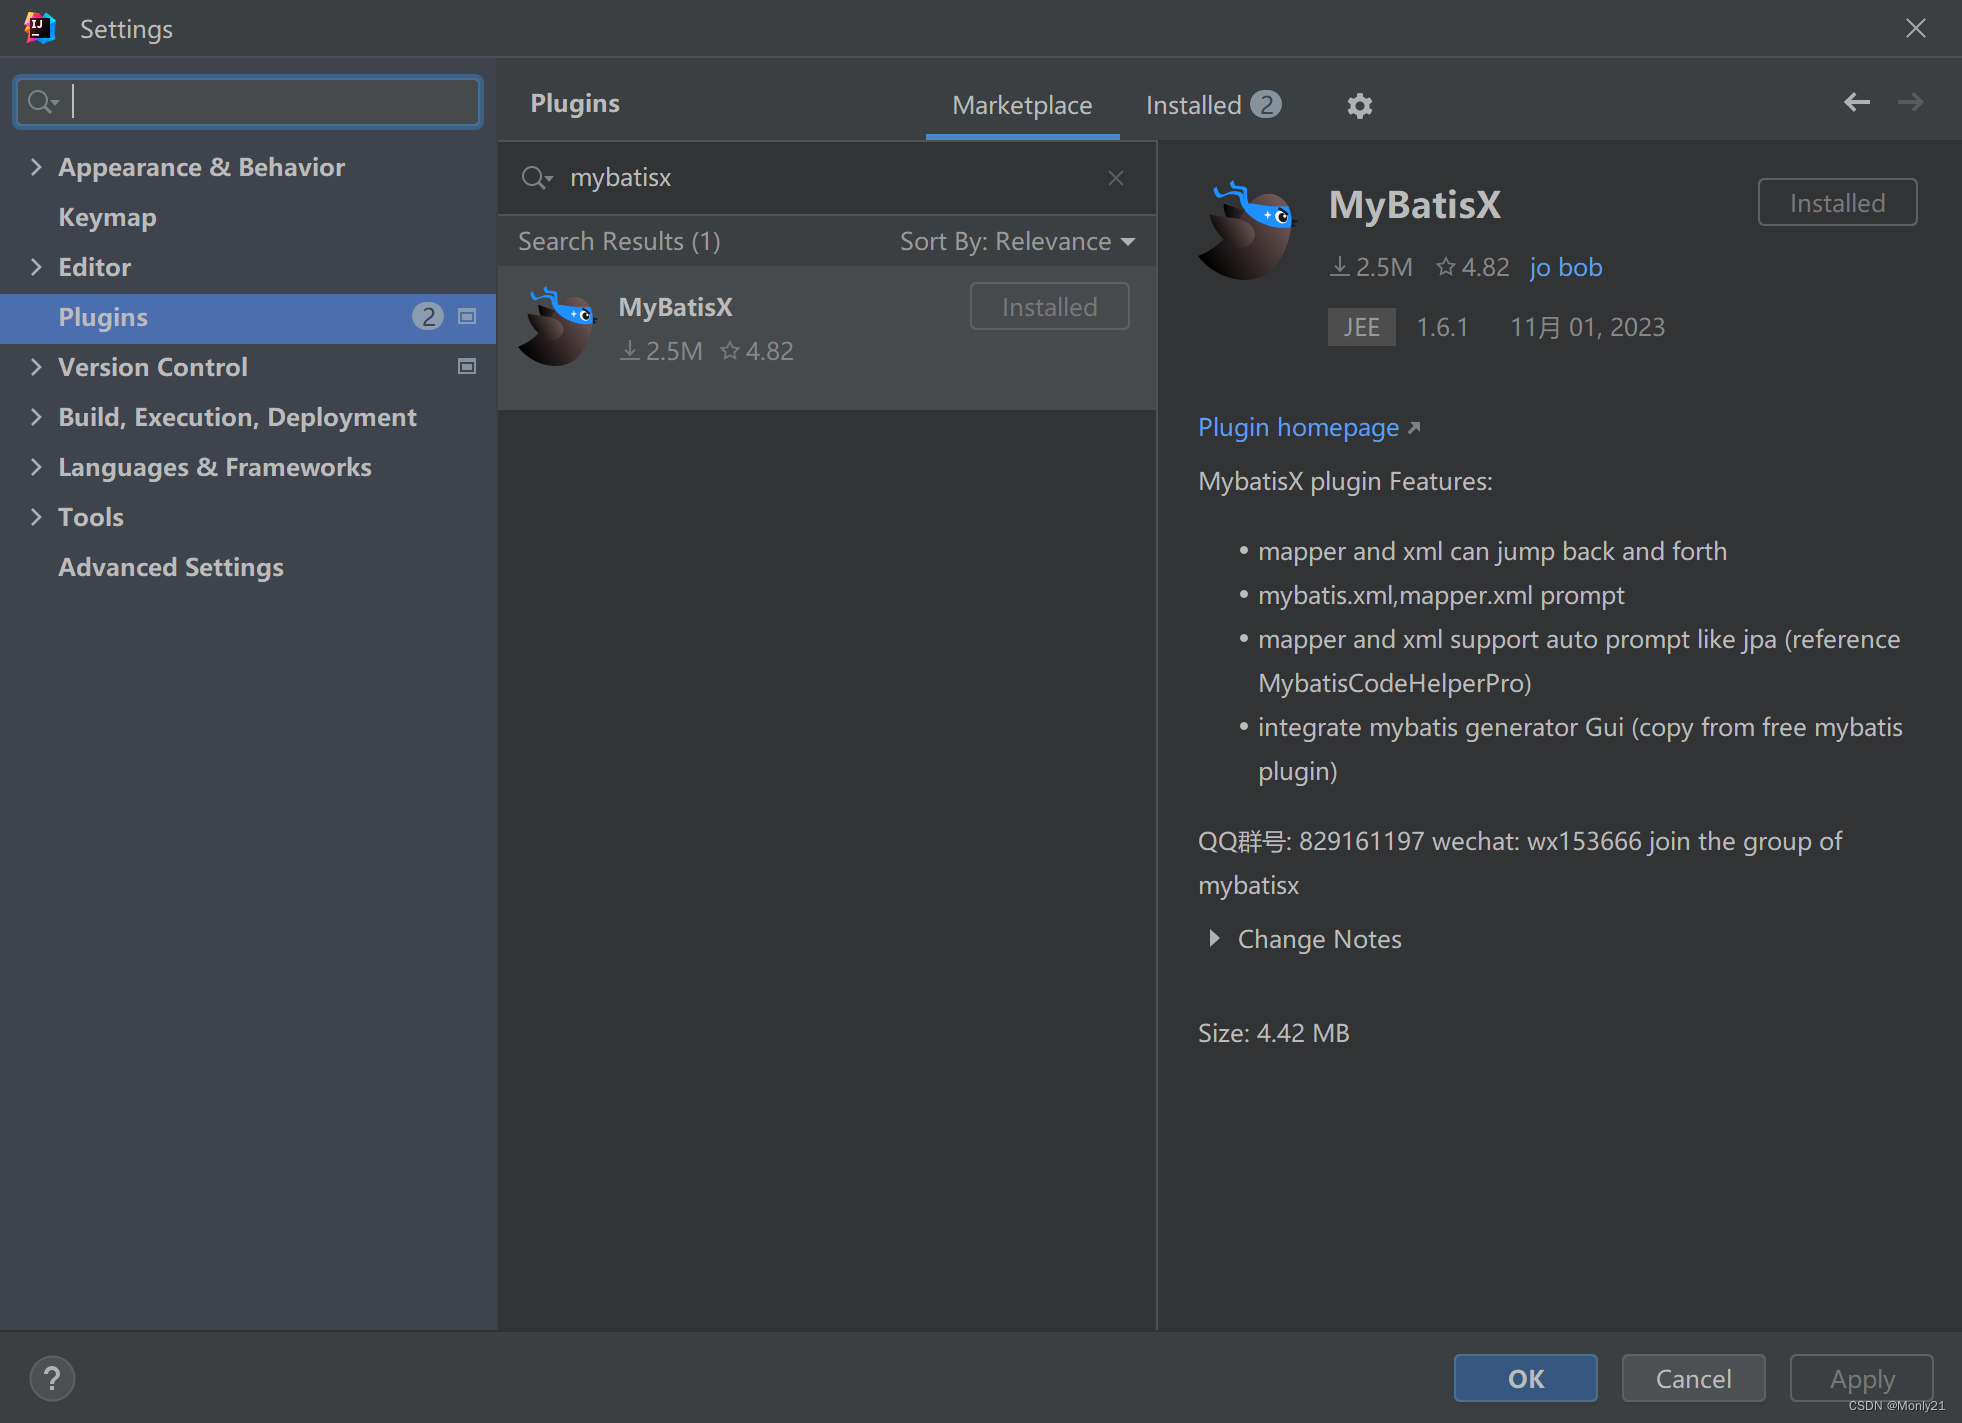Click the Plugins row project-level icon
This screenshot has height=1423, width=1962.
(x=467, y=317)
